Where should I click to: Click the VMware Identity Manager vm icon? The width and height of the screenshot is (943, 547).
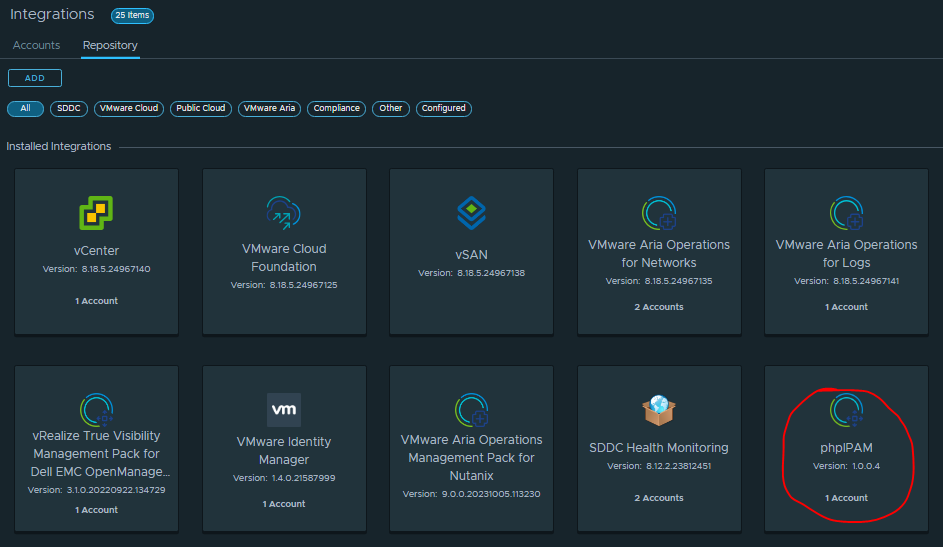point(284,410)
